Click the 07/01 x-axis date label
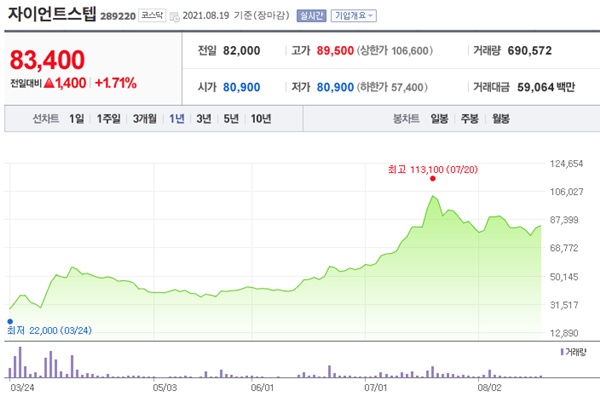This screenshot has height=396, width=600. 376,388
